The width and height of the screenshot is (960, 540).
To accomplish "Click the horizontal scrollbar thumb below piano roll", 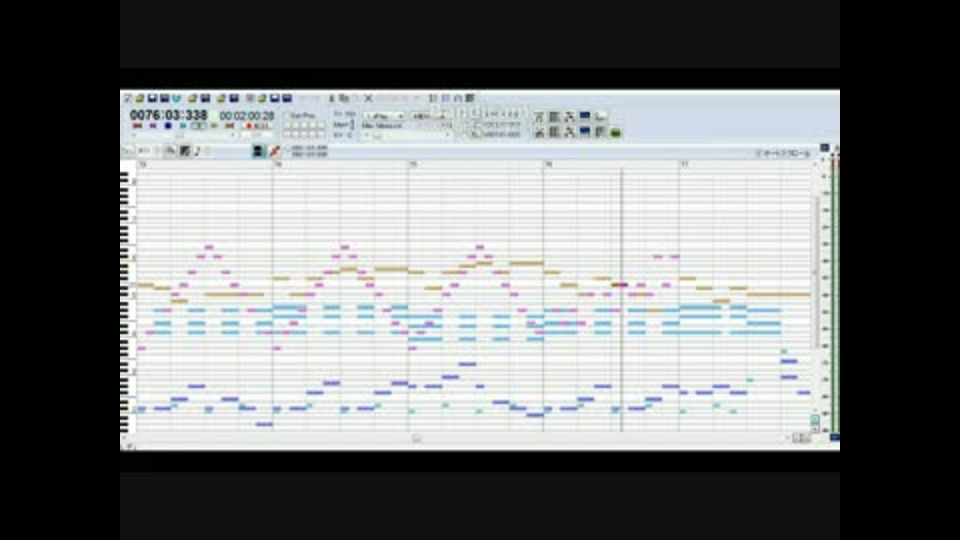I will (x=416, y=438).
